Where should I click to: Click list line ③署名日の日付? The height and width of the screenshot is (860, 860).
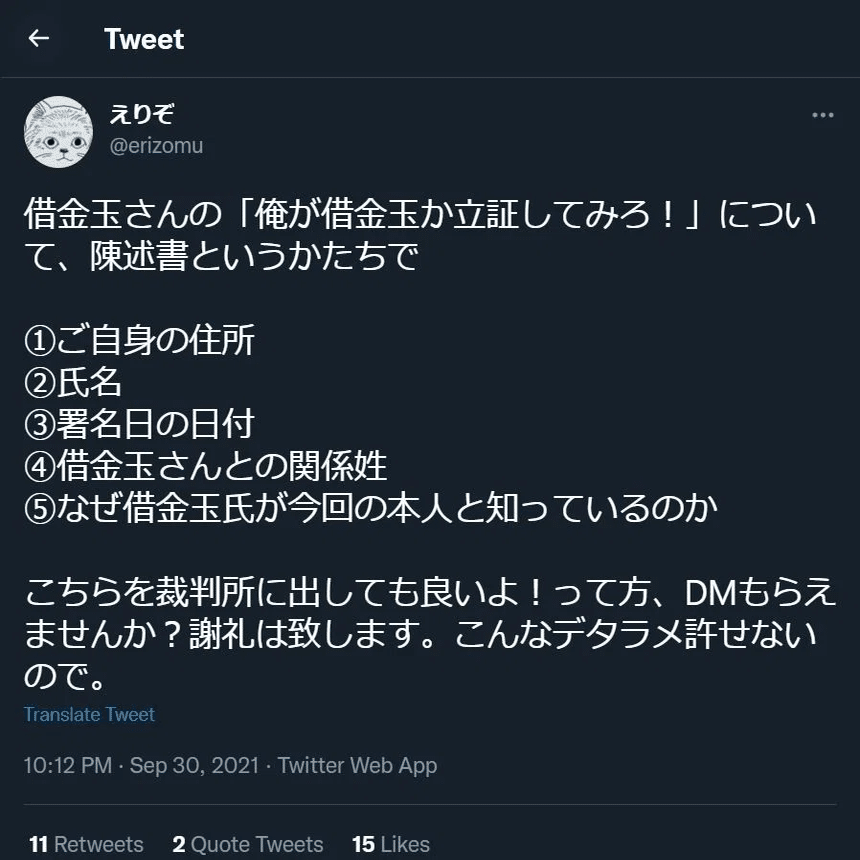(139, 425)
